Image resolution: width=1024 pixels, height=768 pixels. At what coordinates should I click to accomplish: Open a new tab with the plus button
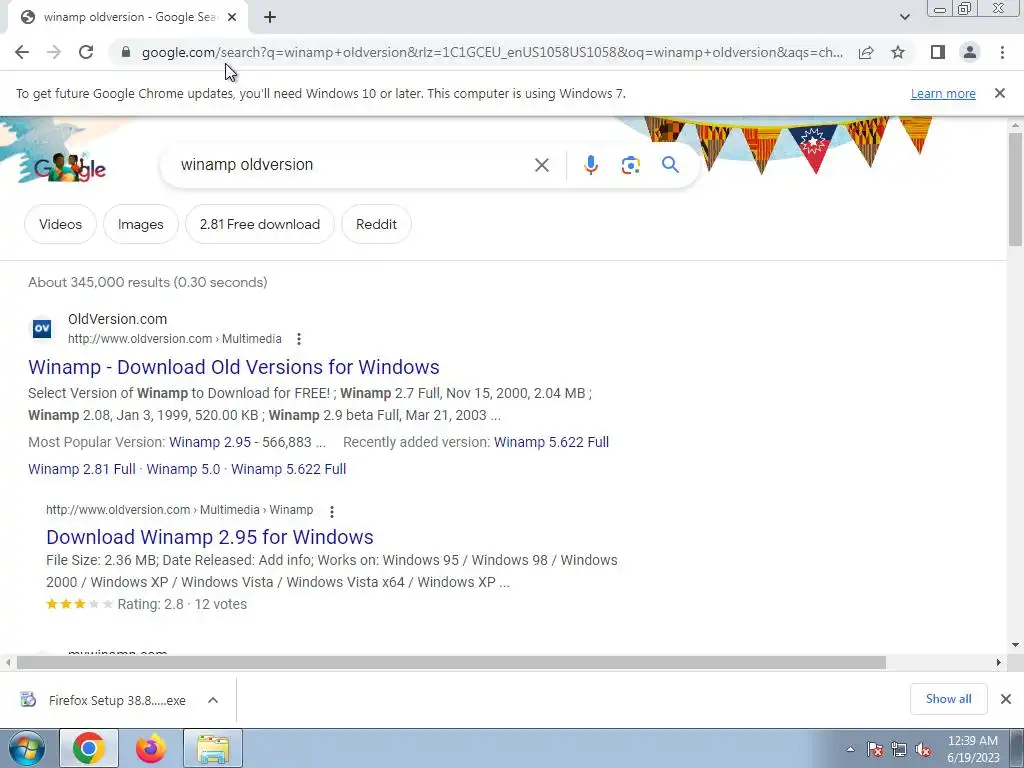(x=270, y=17)
